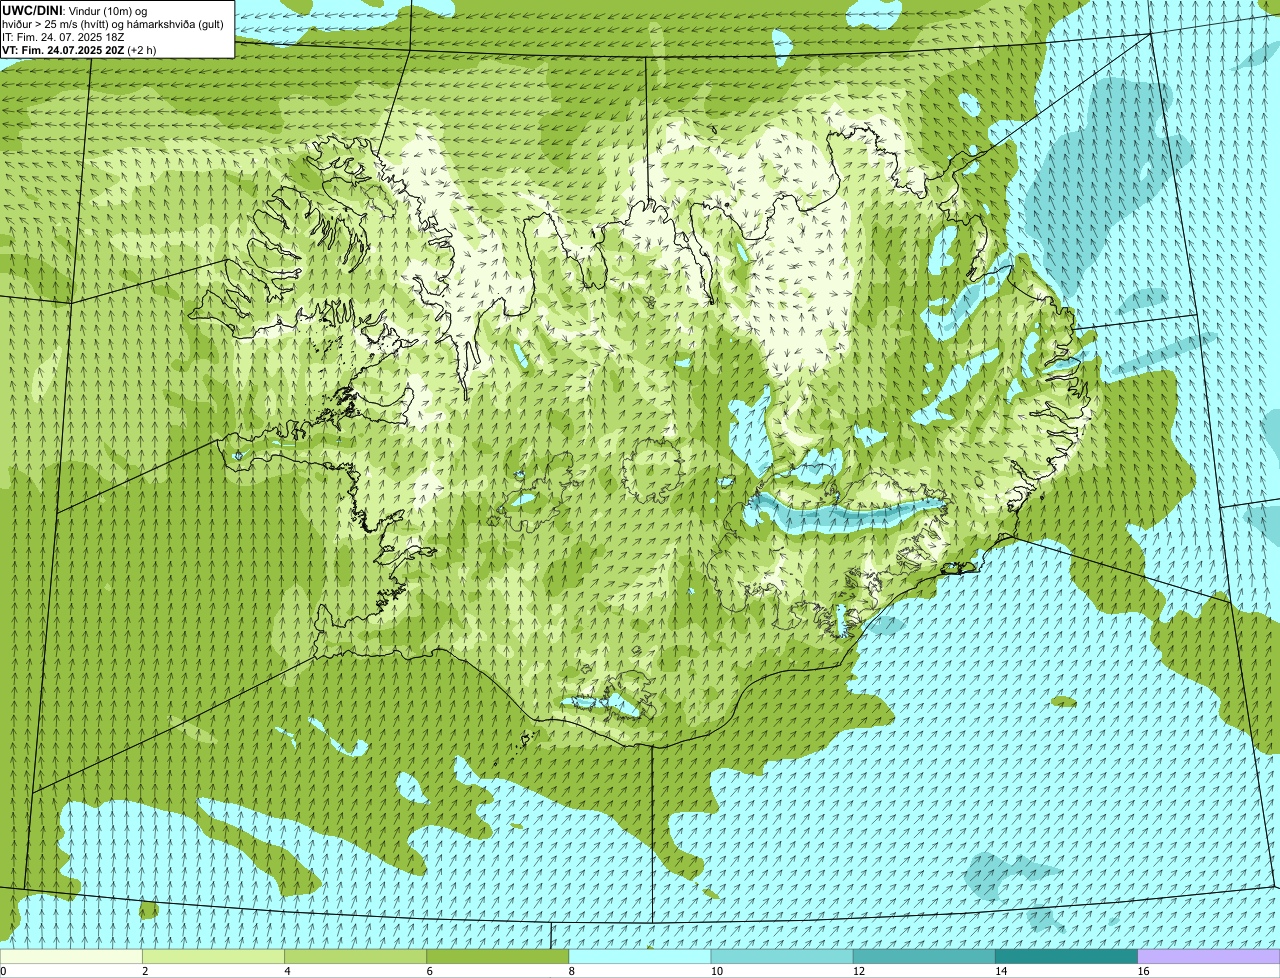1280x978 pixels.
Task: Pick the 4–6 green legend swatch
Action: click(355, 956)
